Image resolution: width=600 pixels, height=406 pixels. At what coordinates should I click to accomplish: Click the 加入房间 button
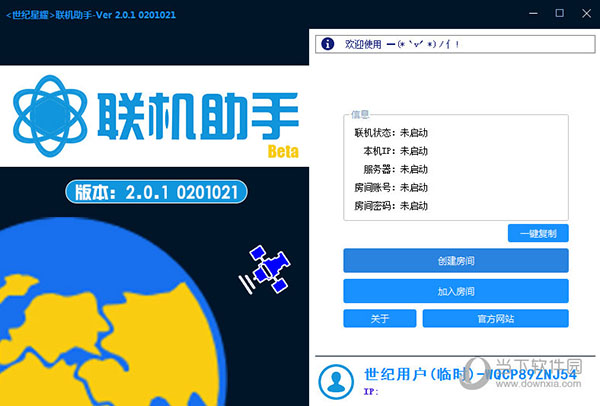[456, 291]
